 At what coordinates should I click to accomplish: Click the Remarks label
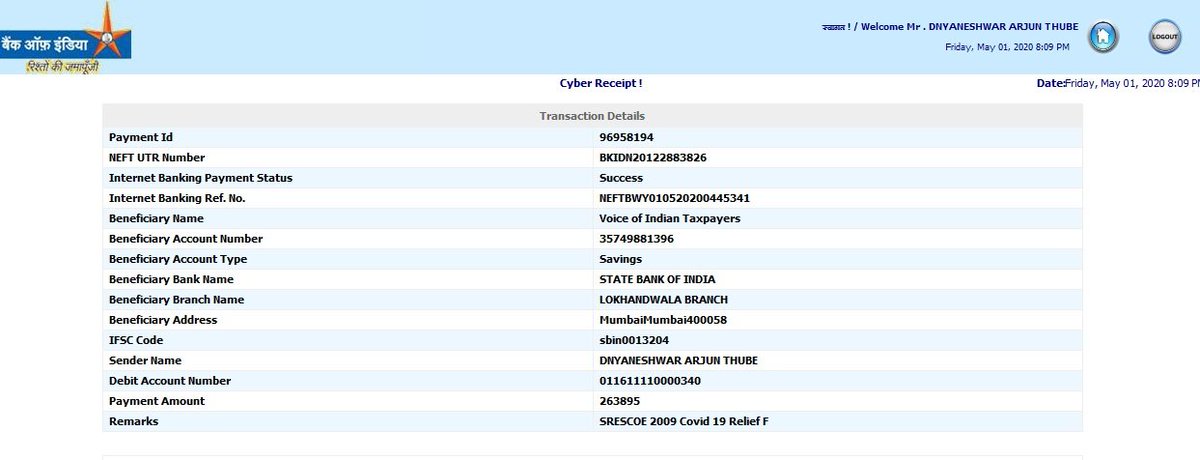coord(133,421)
